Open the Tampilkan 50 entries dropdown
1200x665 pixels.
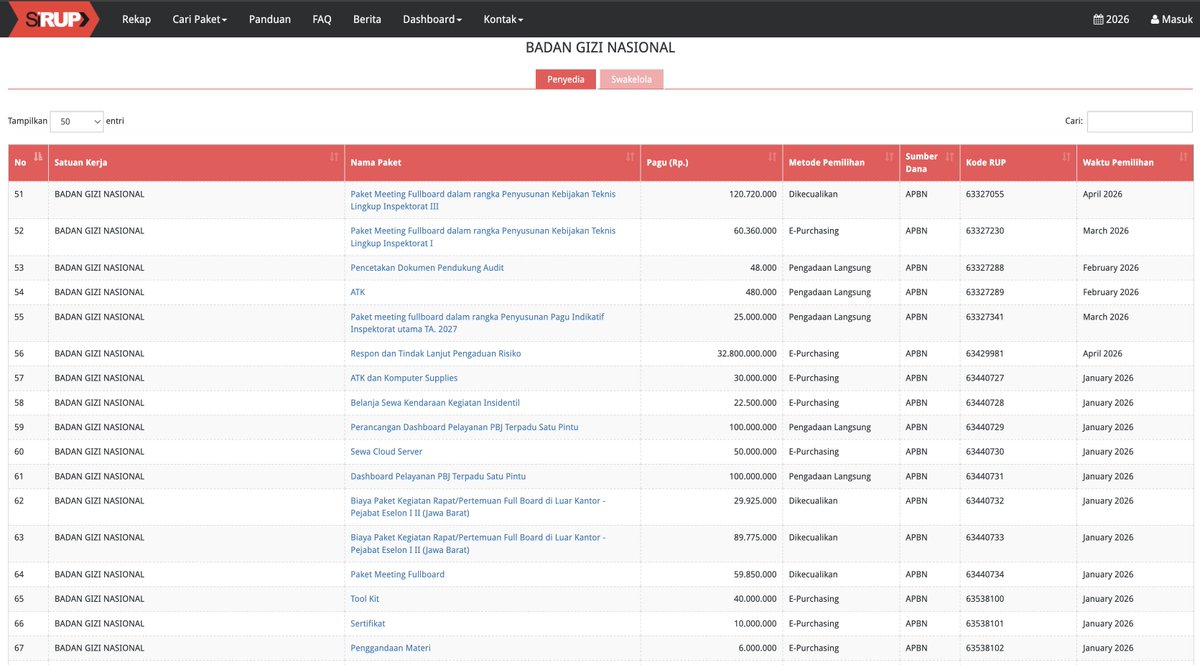(77, 121)
